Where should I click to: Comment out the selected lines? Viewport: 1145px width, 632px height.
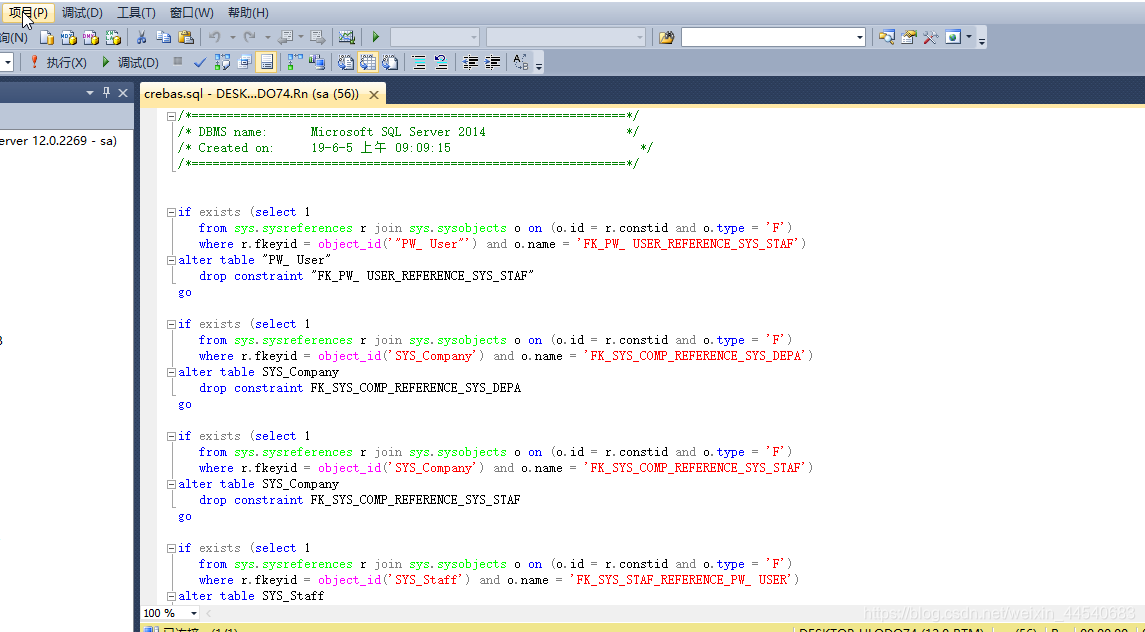[x=419, y=62]
